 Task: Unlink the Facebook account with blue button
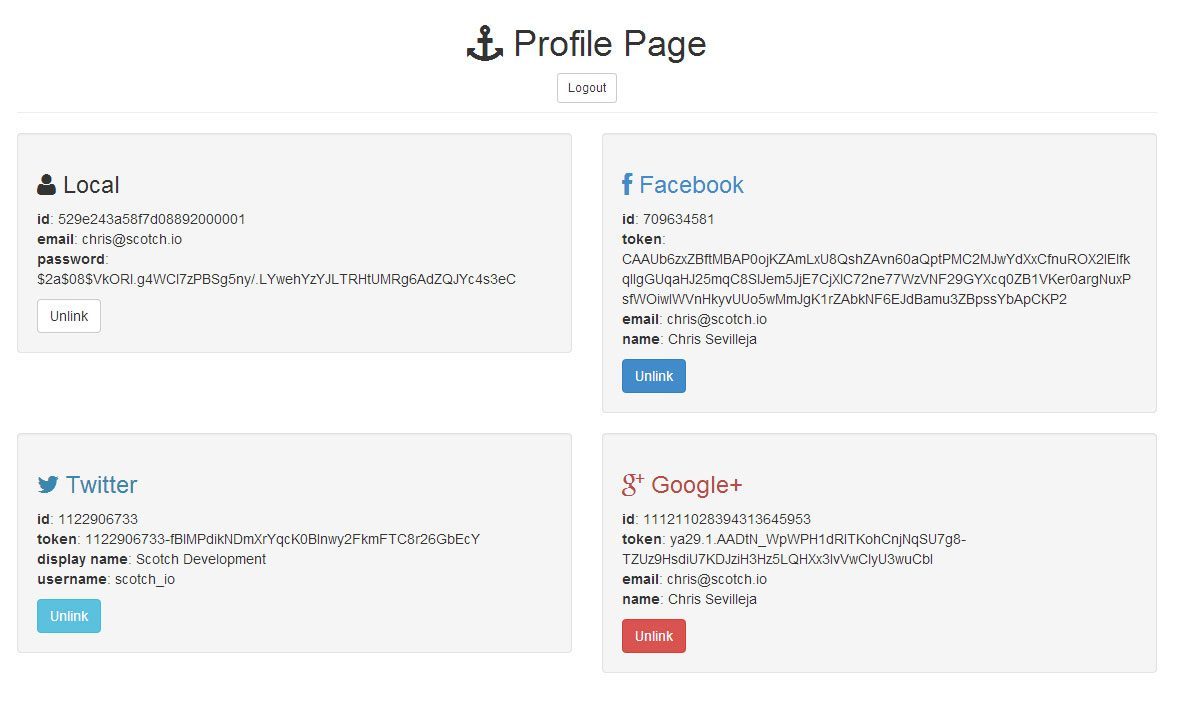tap(654, 376)
